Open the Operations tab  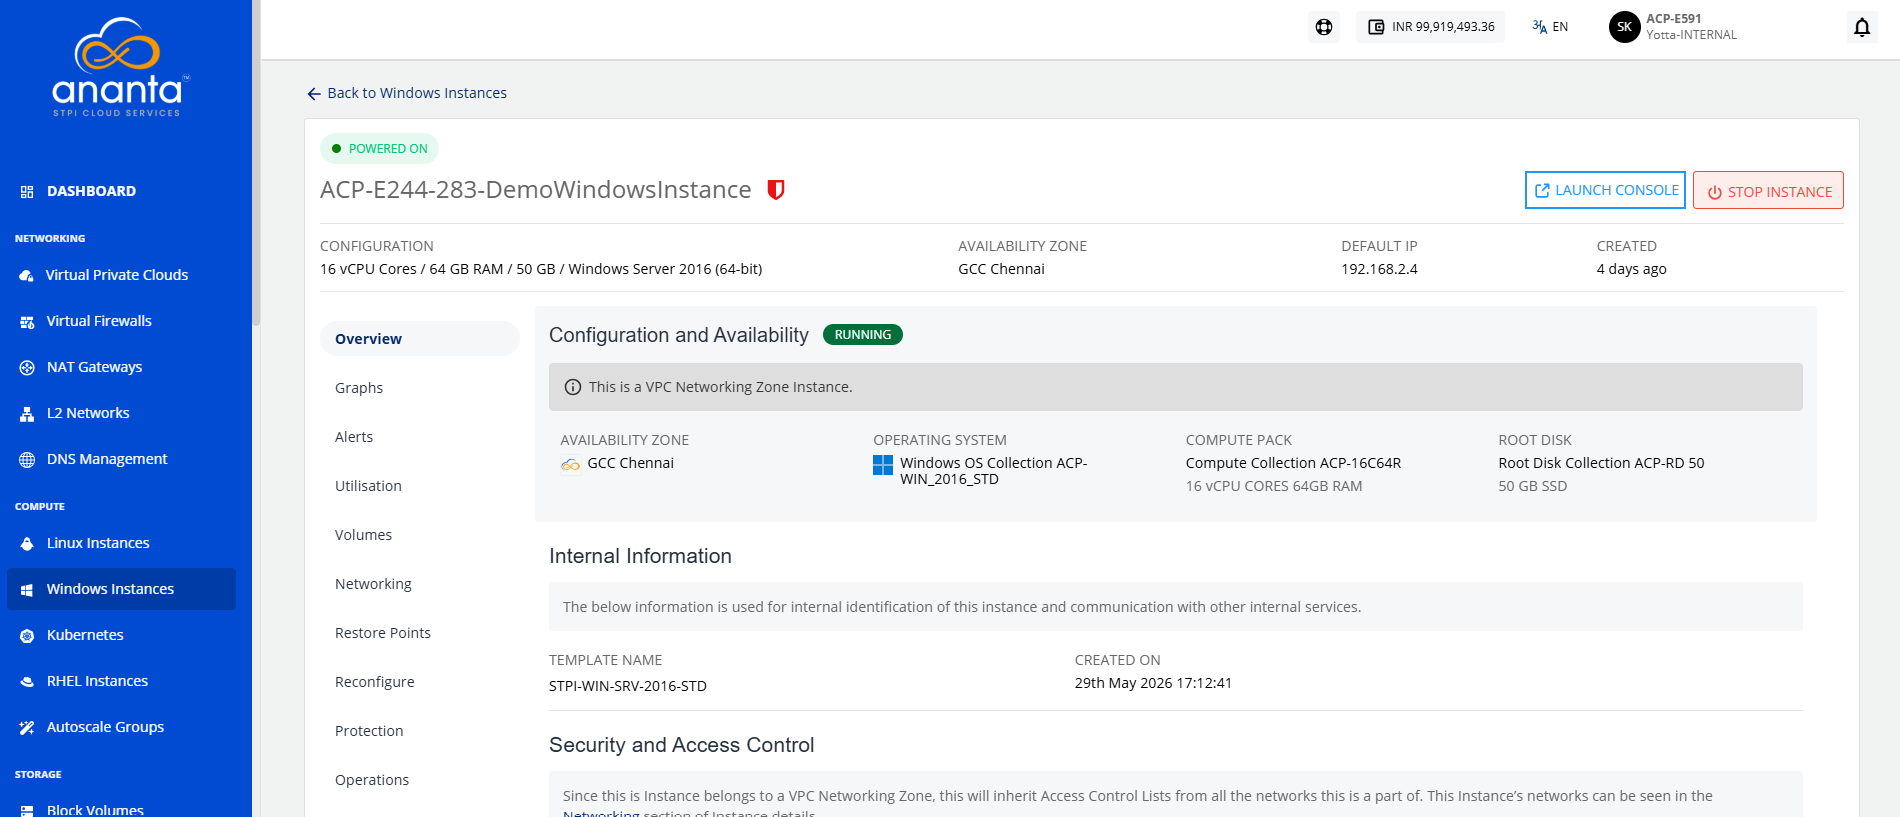[x=372, y=780]
